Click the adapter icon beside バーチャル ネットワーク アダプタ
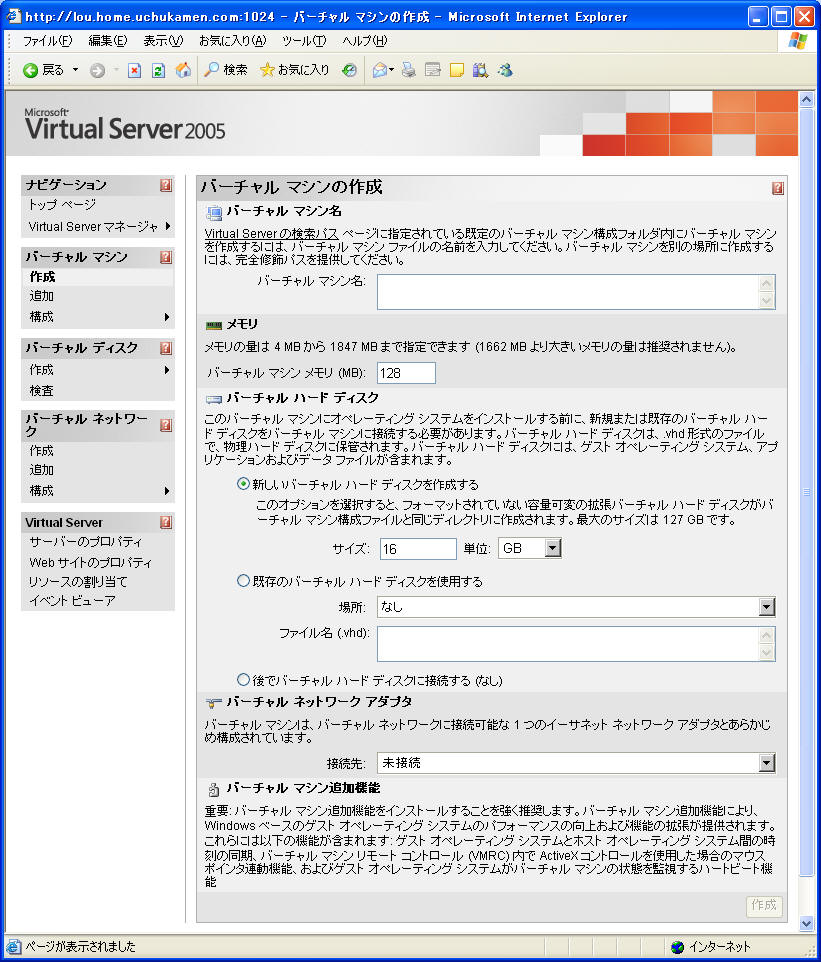Image resolution: width=821 pixels, height=962 pixels. (214, 703)
